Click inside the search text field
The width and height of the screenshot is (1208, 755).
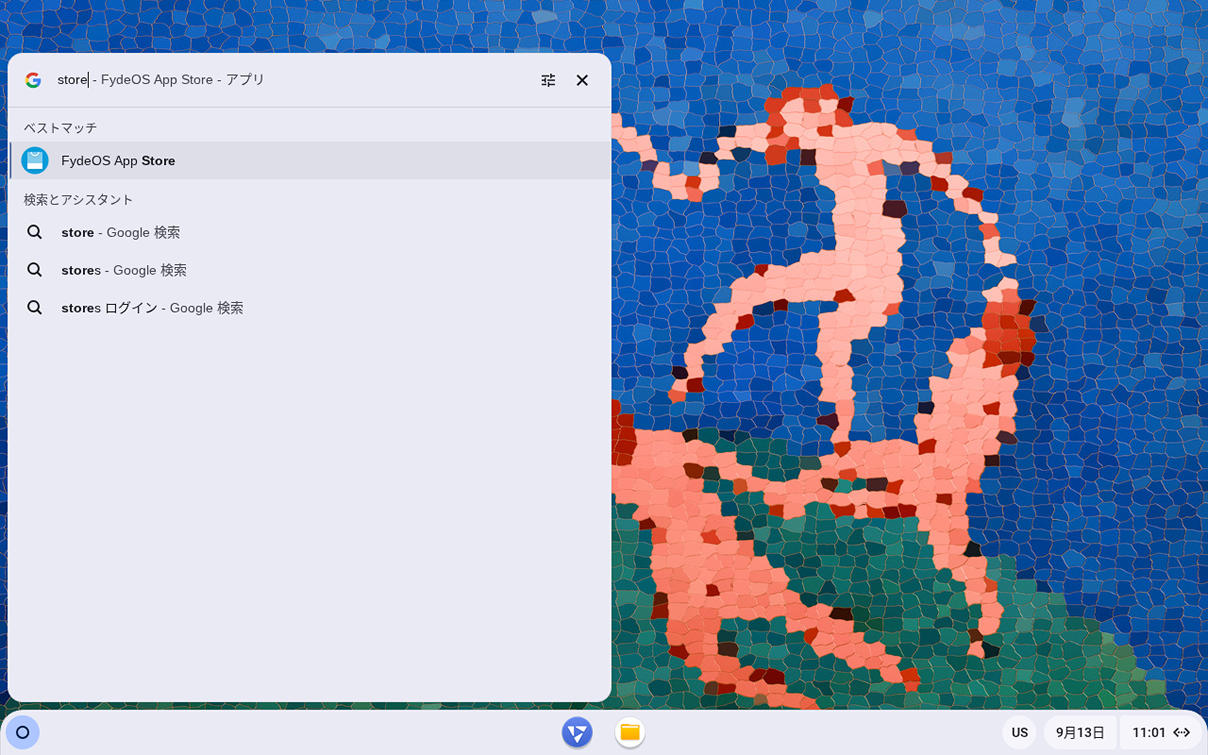(x=290, y=80)
